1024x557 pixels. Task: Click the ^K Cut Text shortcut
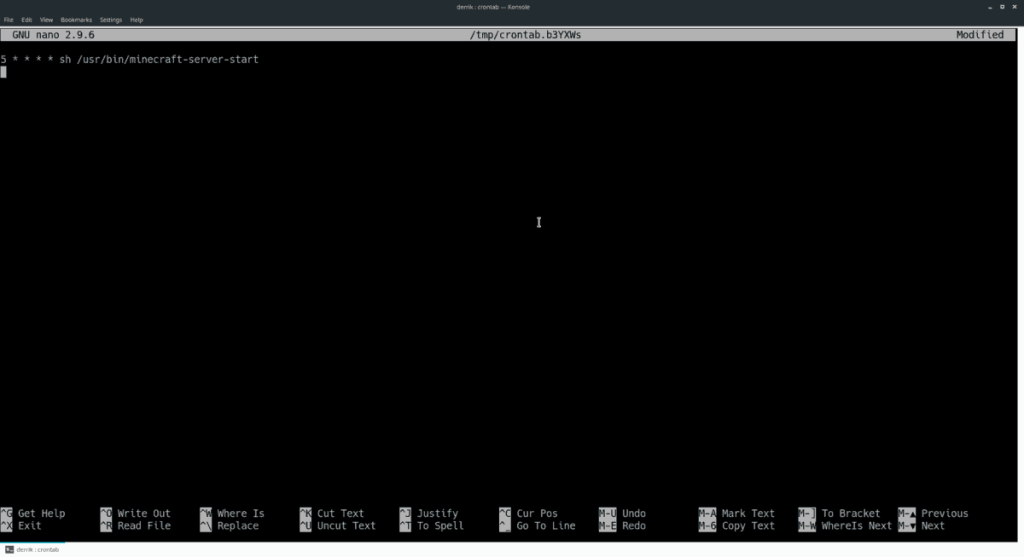click(331, 514)
